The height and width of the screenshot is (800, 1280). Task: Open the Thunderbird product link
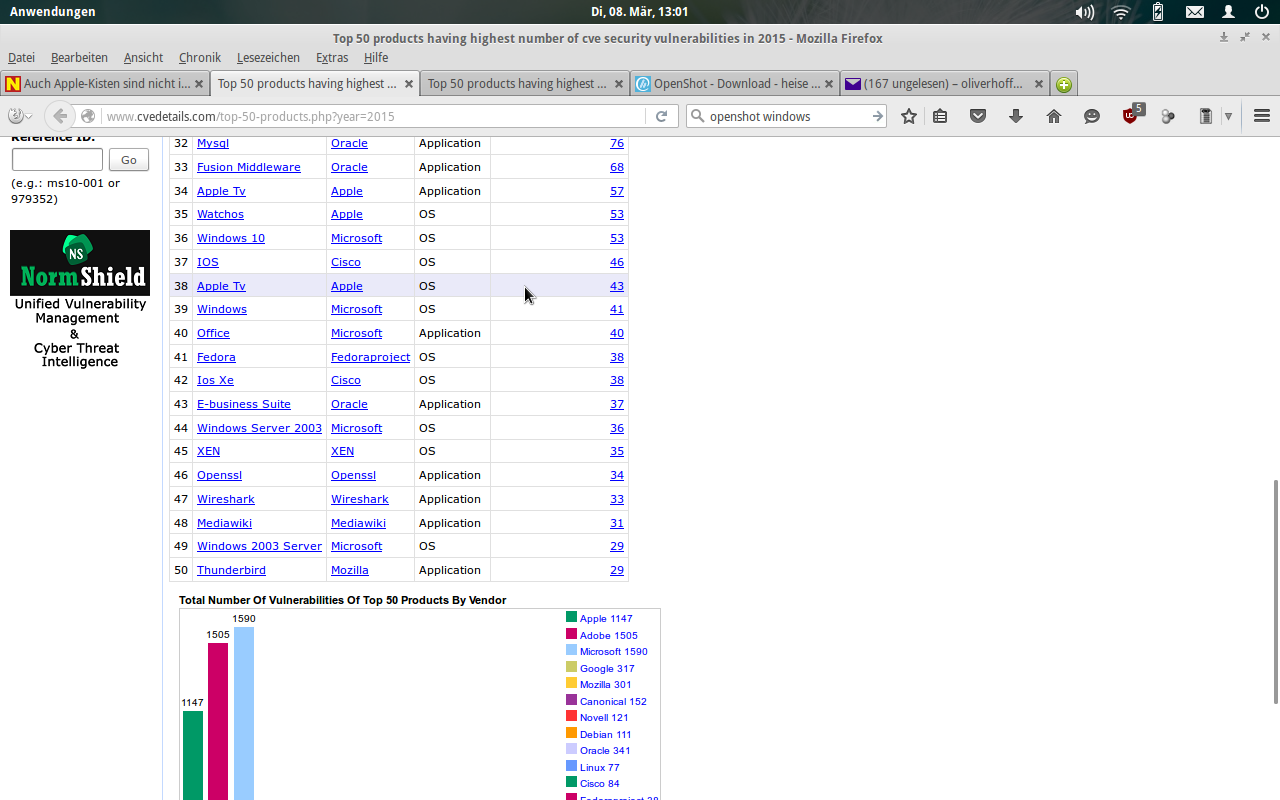[231, 570]
